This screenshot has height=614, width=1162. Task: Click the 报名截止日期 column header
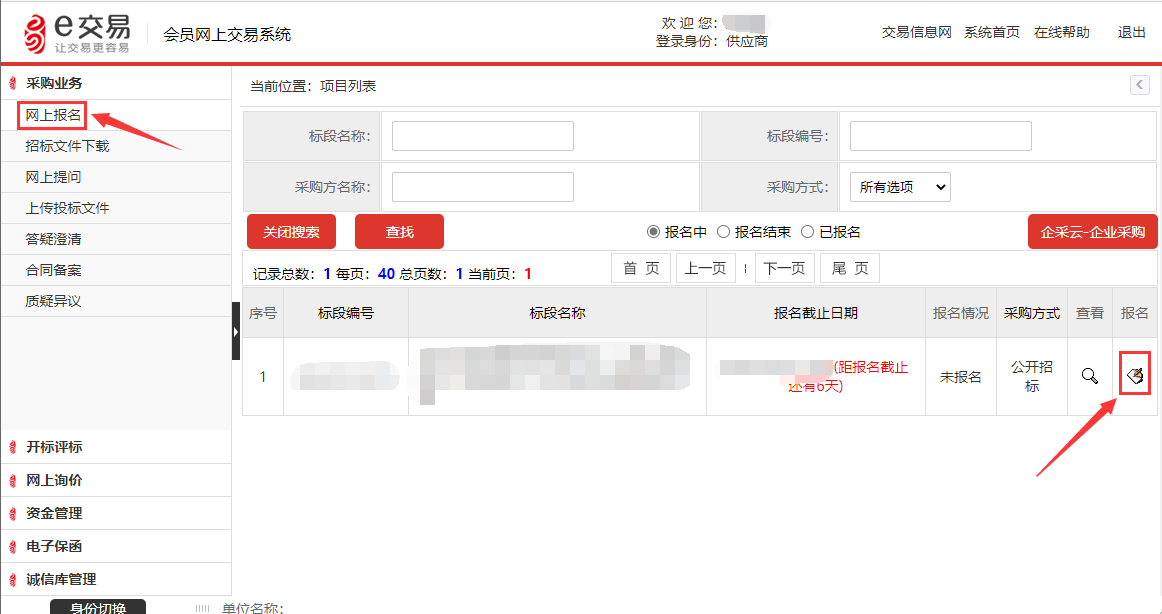coord(816,313)
